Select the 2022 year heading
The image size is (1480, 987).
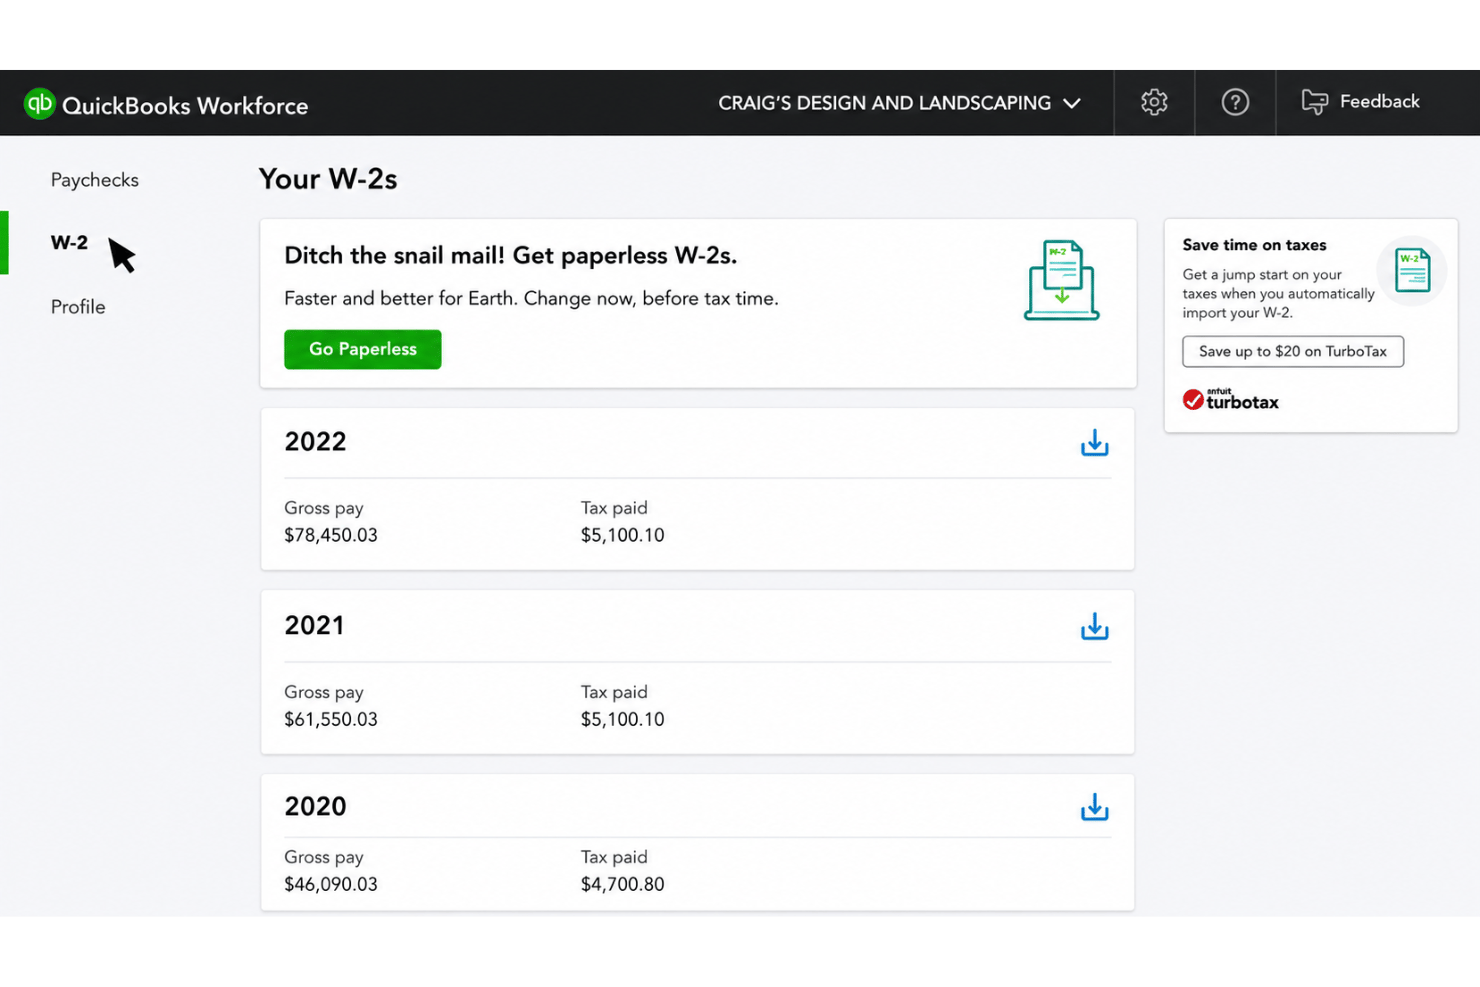click(315, 442)
